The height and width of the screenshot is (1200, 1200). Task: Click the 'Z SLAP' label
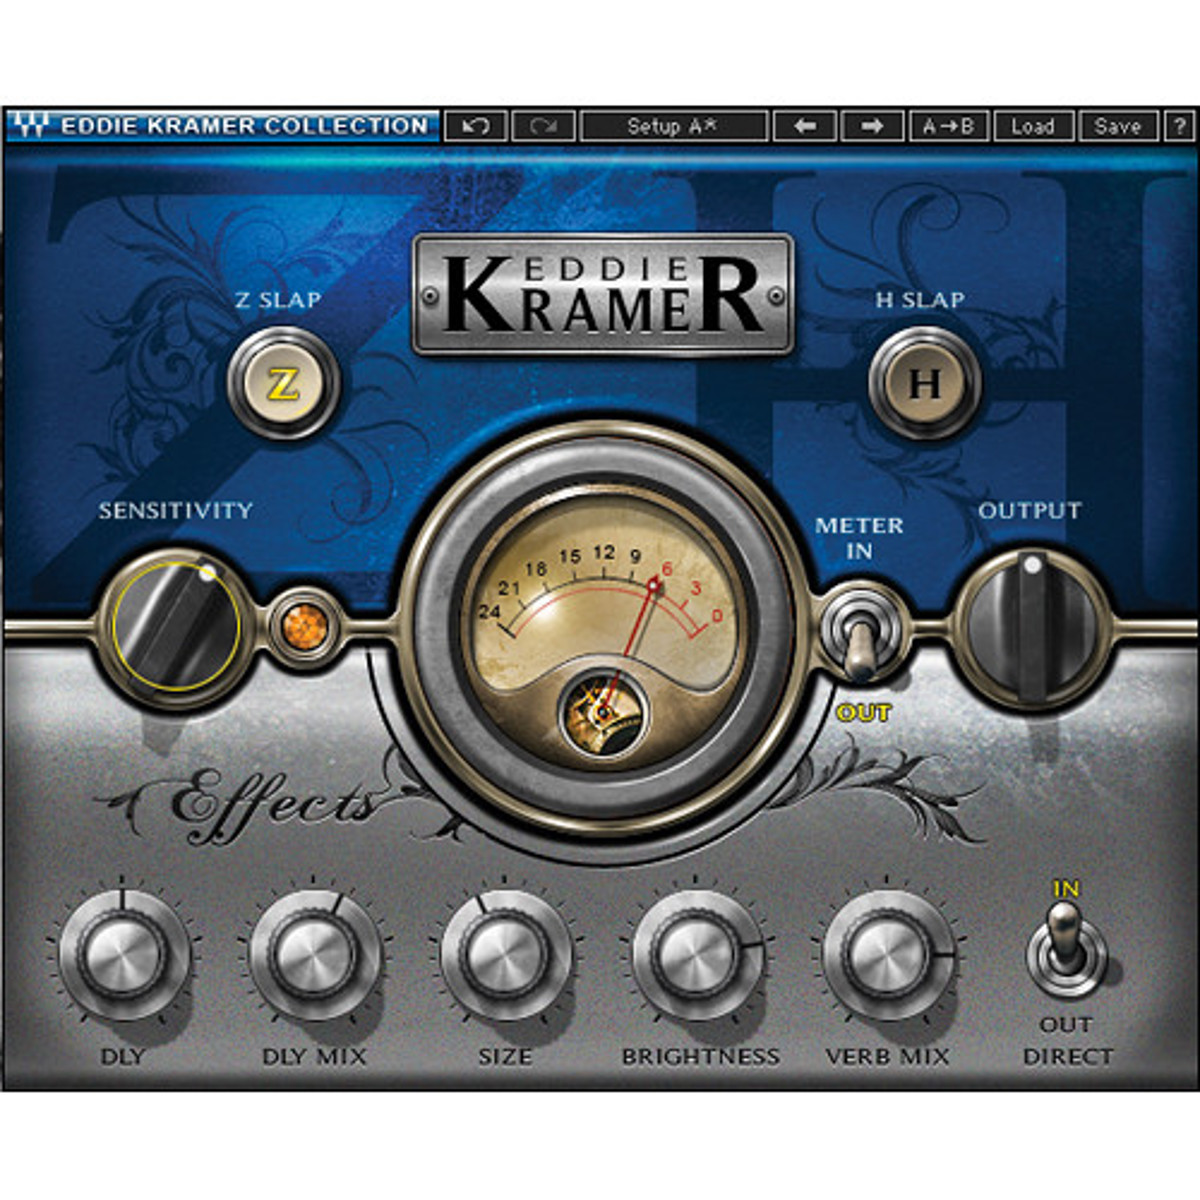(x=278, y=299)
